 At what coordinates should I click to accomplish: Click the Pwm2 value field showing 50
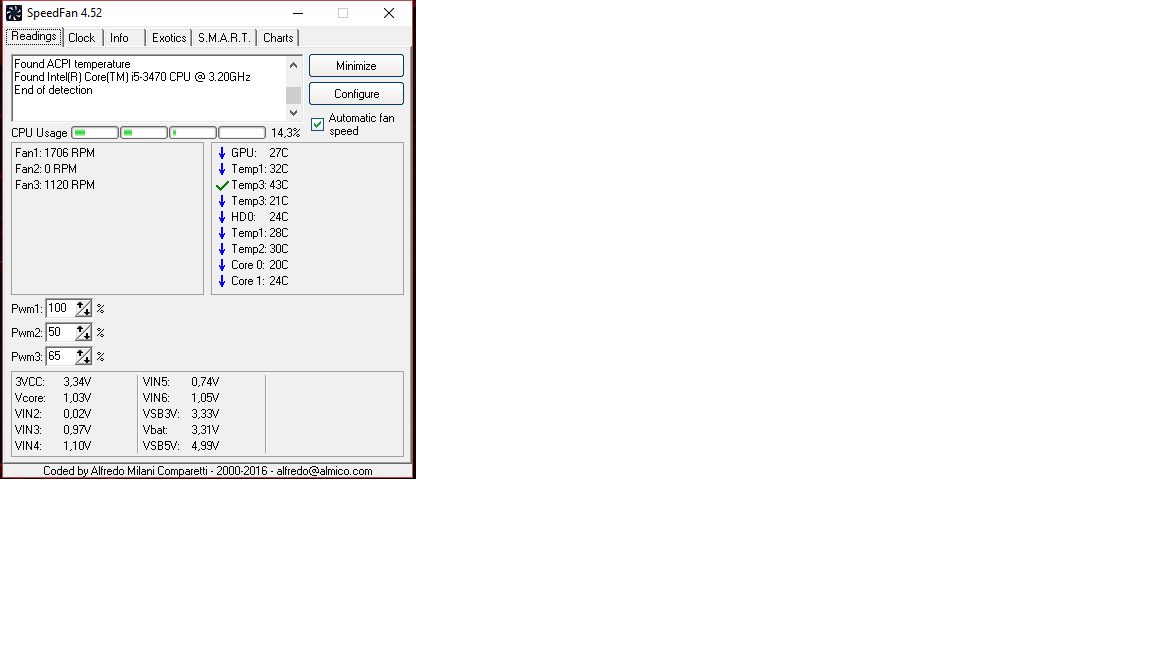pos(60,332)
